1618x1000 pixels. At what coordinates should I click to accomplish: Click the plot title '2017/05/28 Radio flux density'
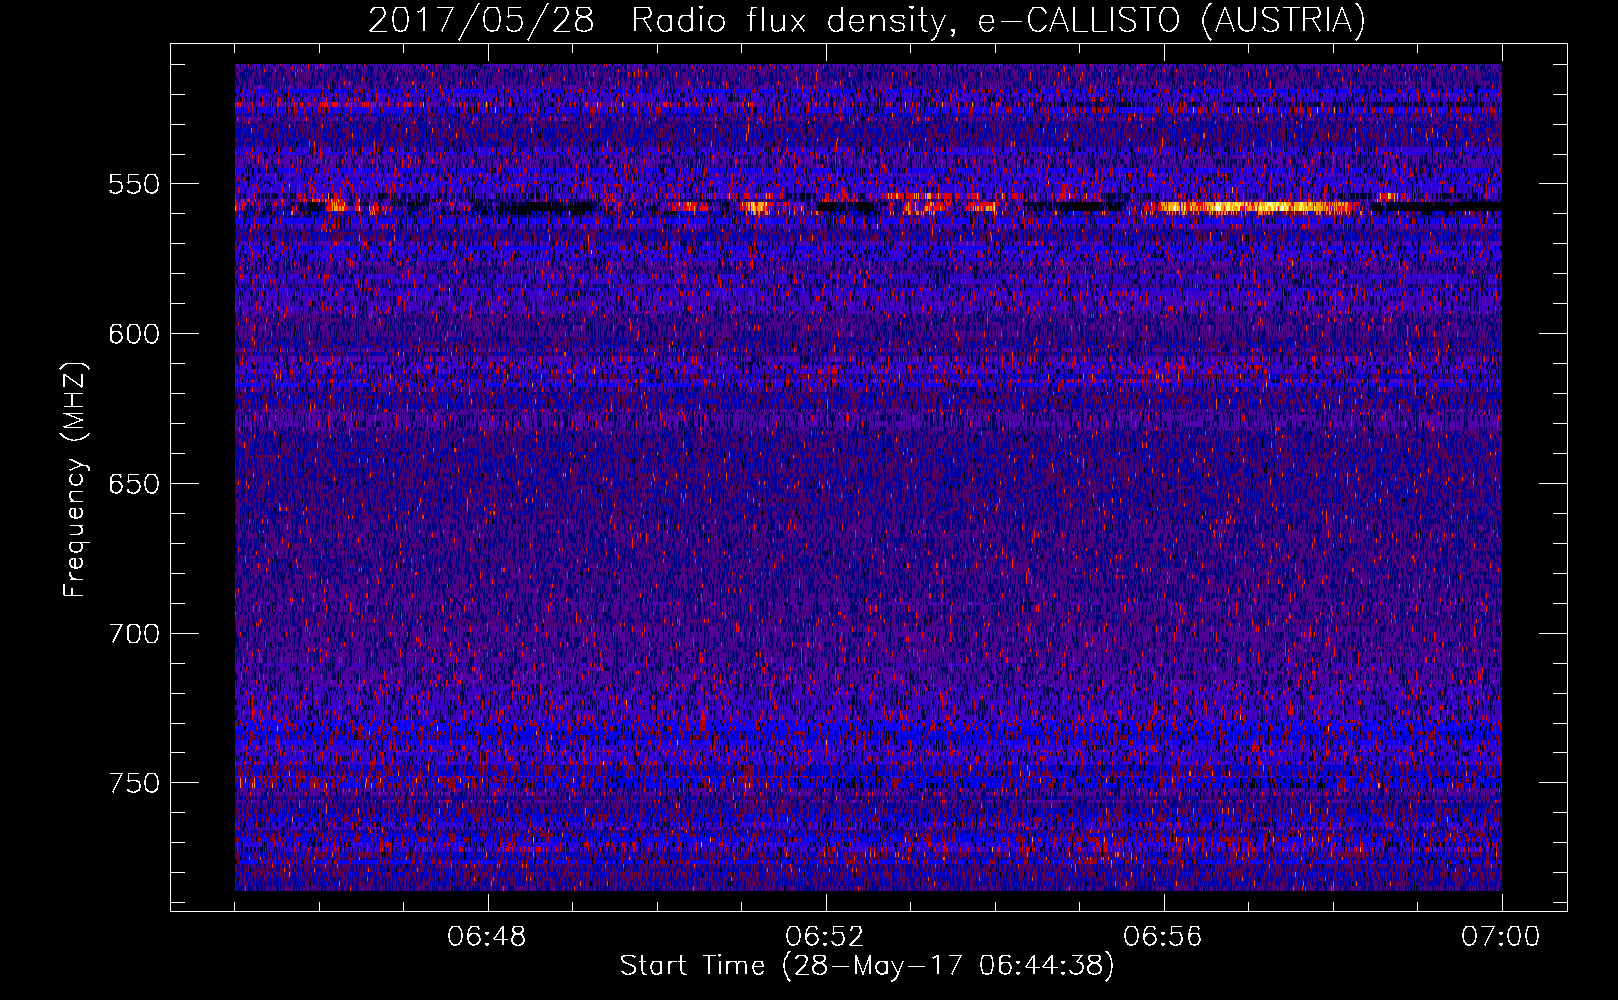click(x=867, y=20)
